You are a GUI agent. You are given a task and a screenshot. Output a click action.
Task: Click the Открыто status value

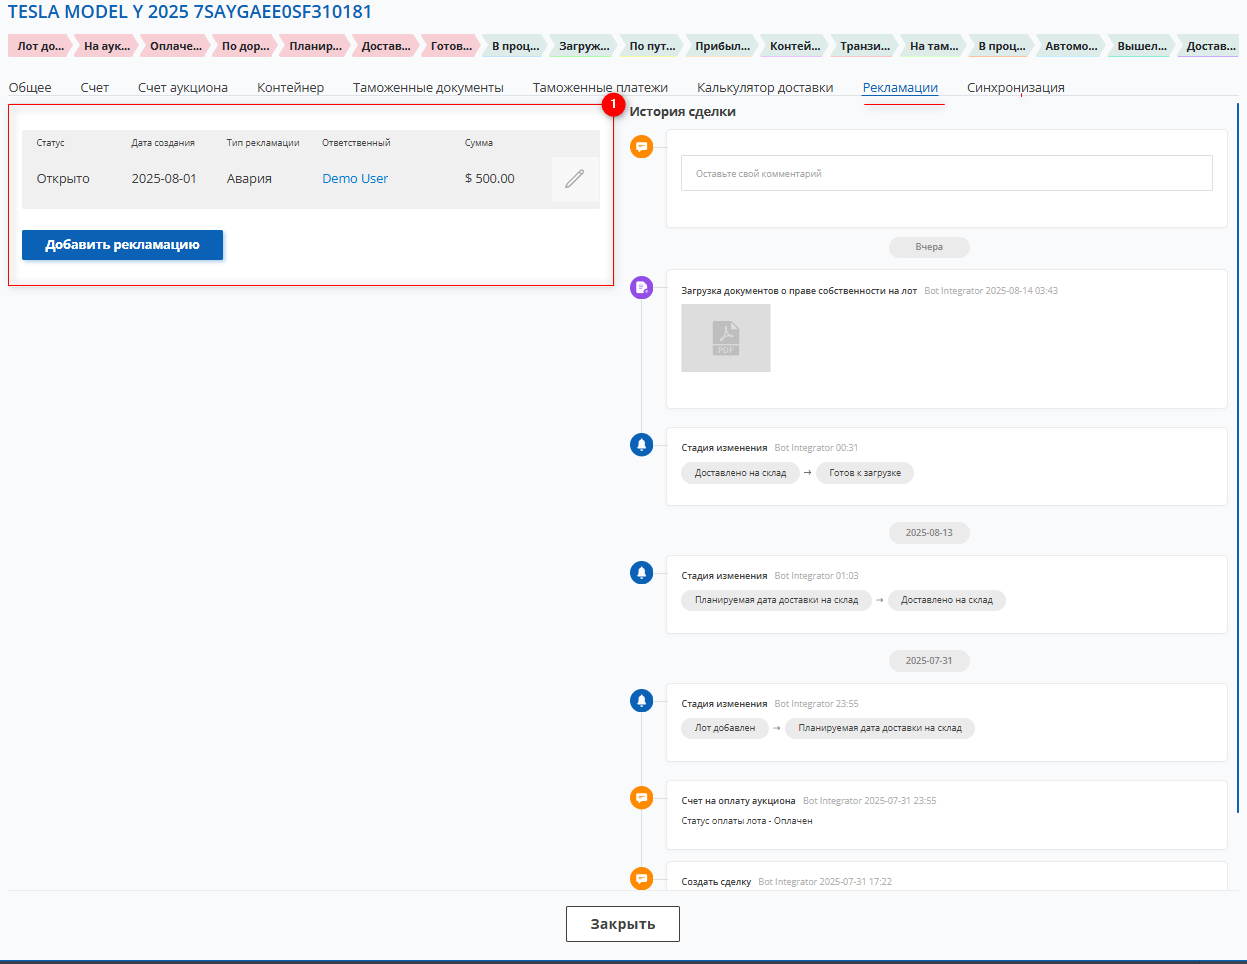[63, 179]
